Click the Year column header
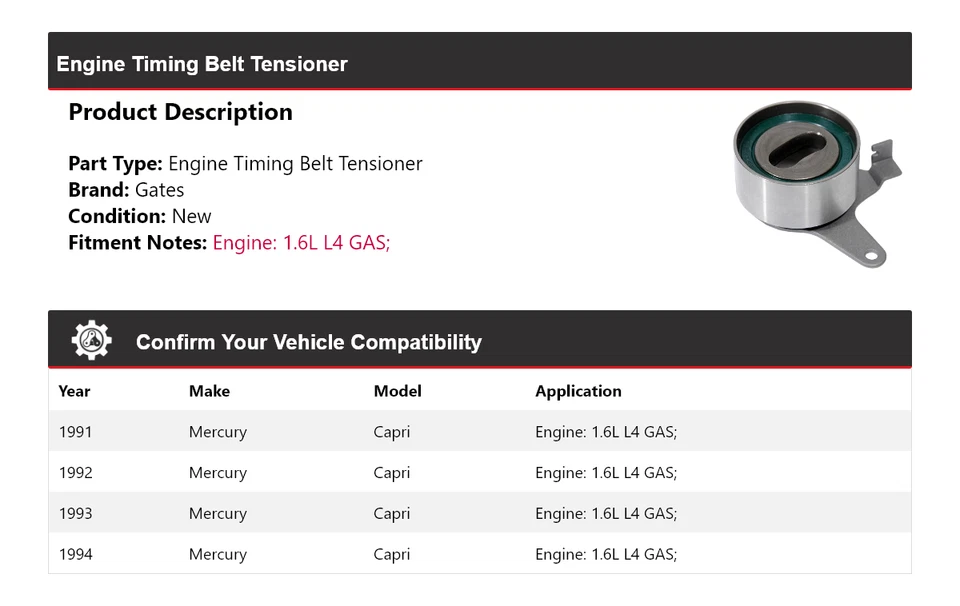 74,391
